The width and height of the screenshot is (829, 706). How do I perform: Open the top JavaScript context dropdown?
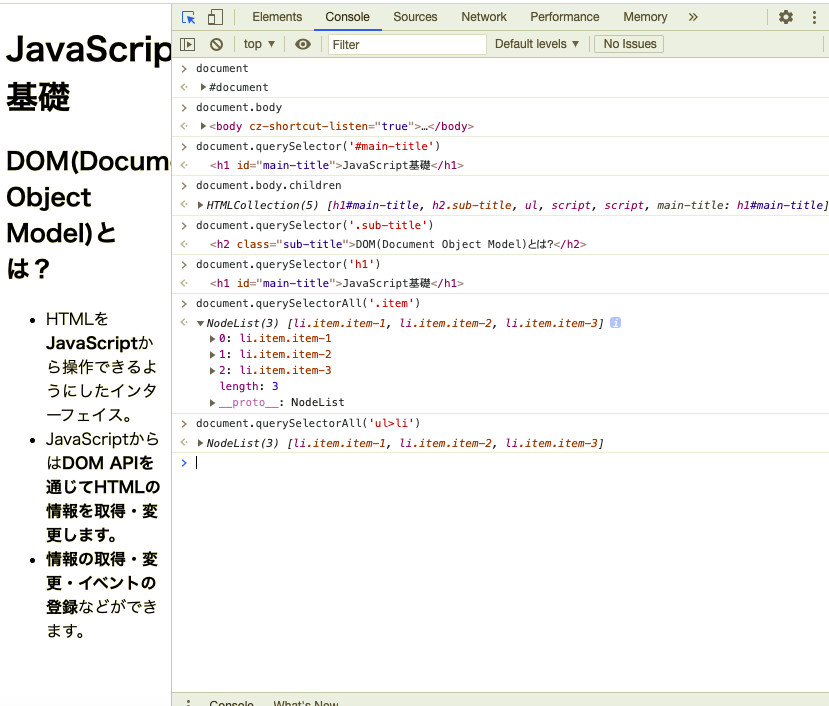click(259, 44)
